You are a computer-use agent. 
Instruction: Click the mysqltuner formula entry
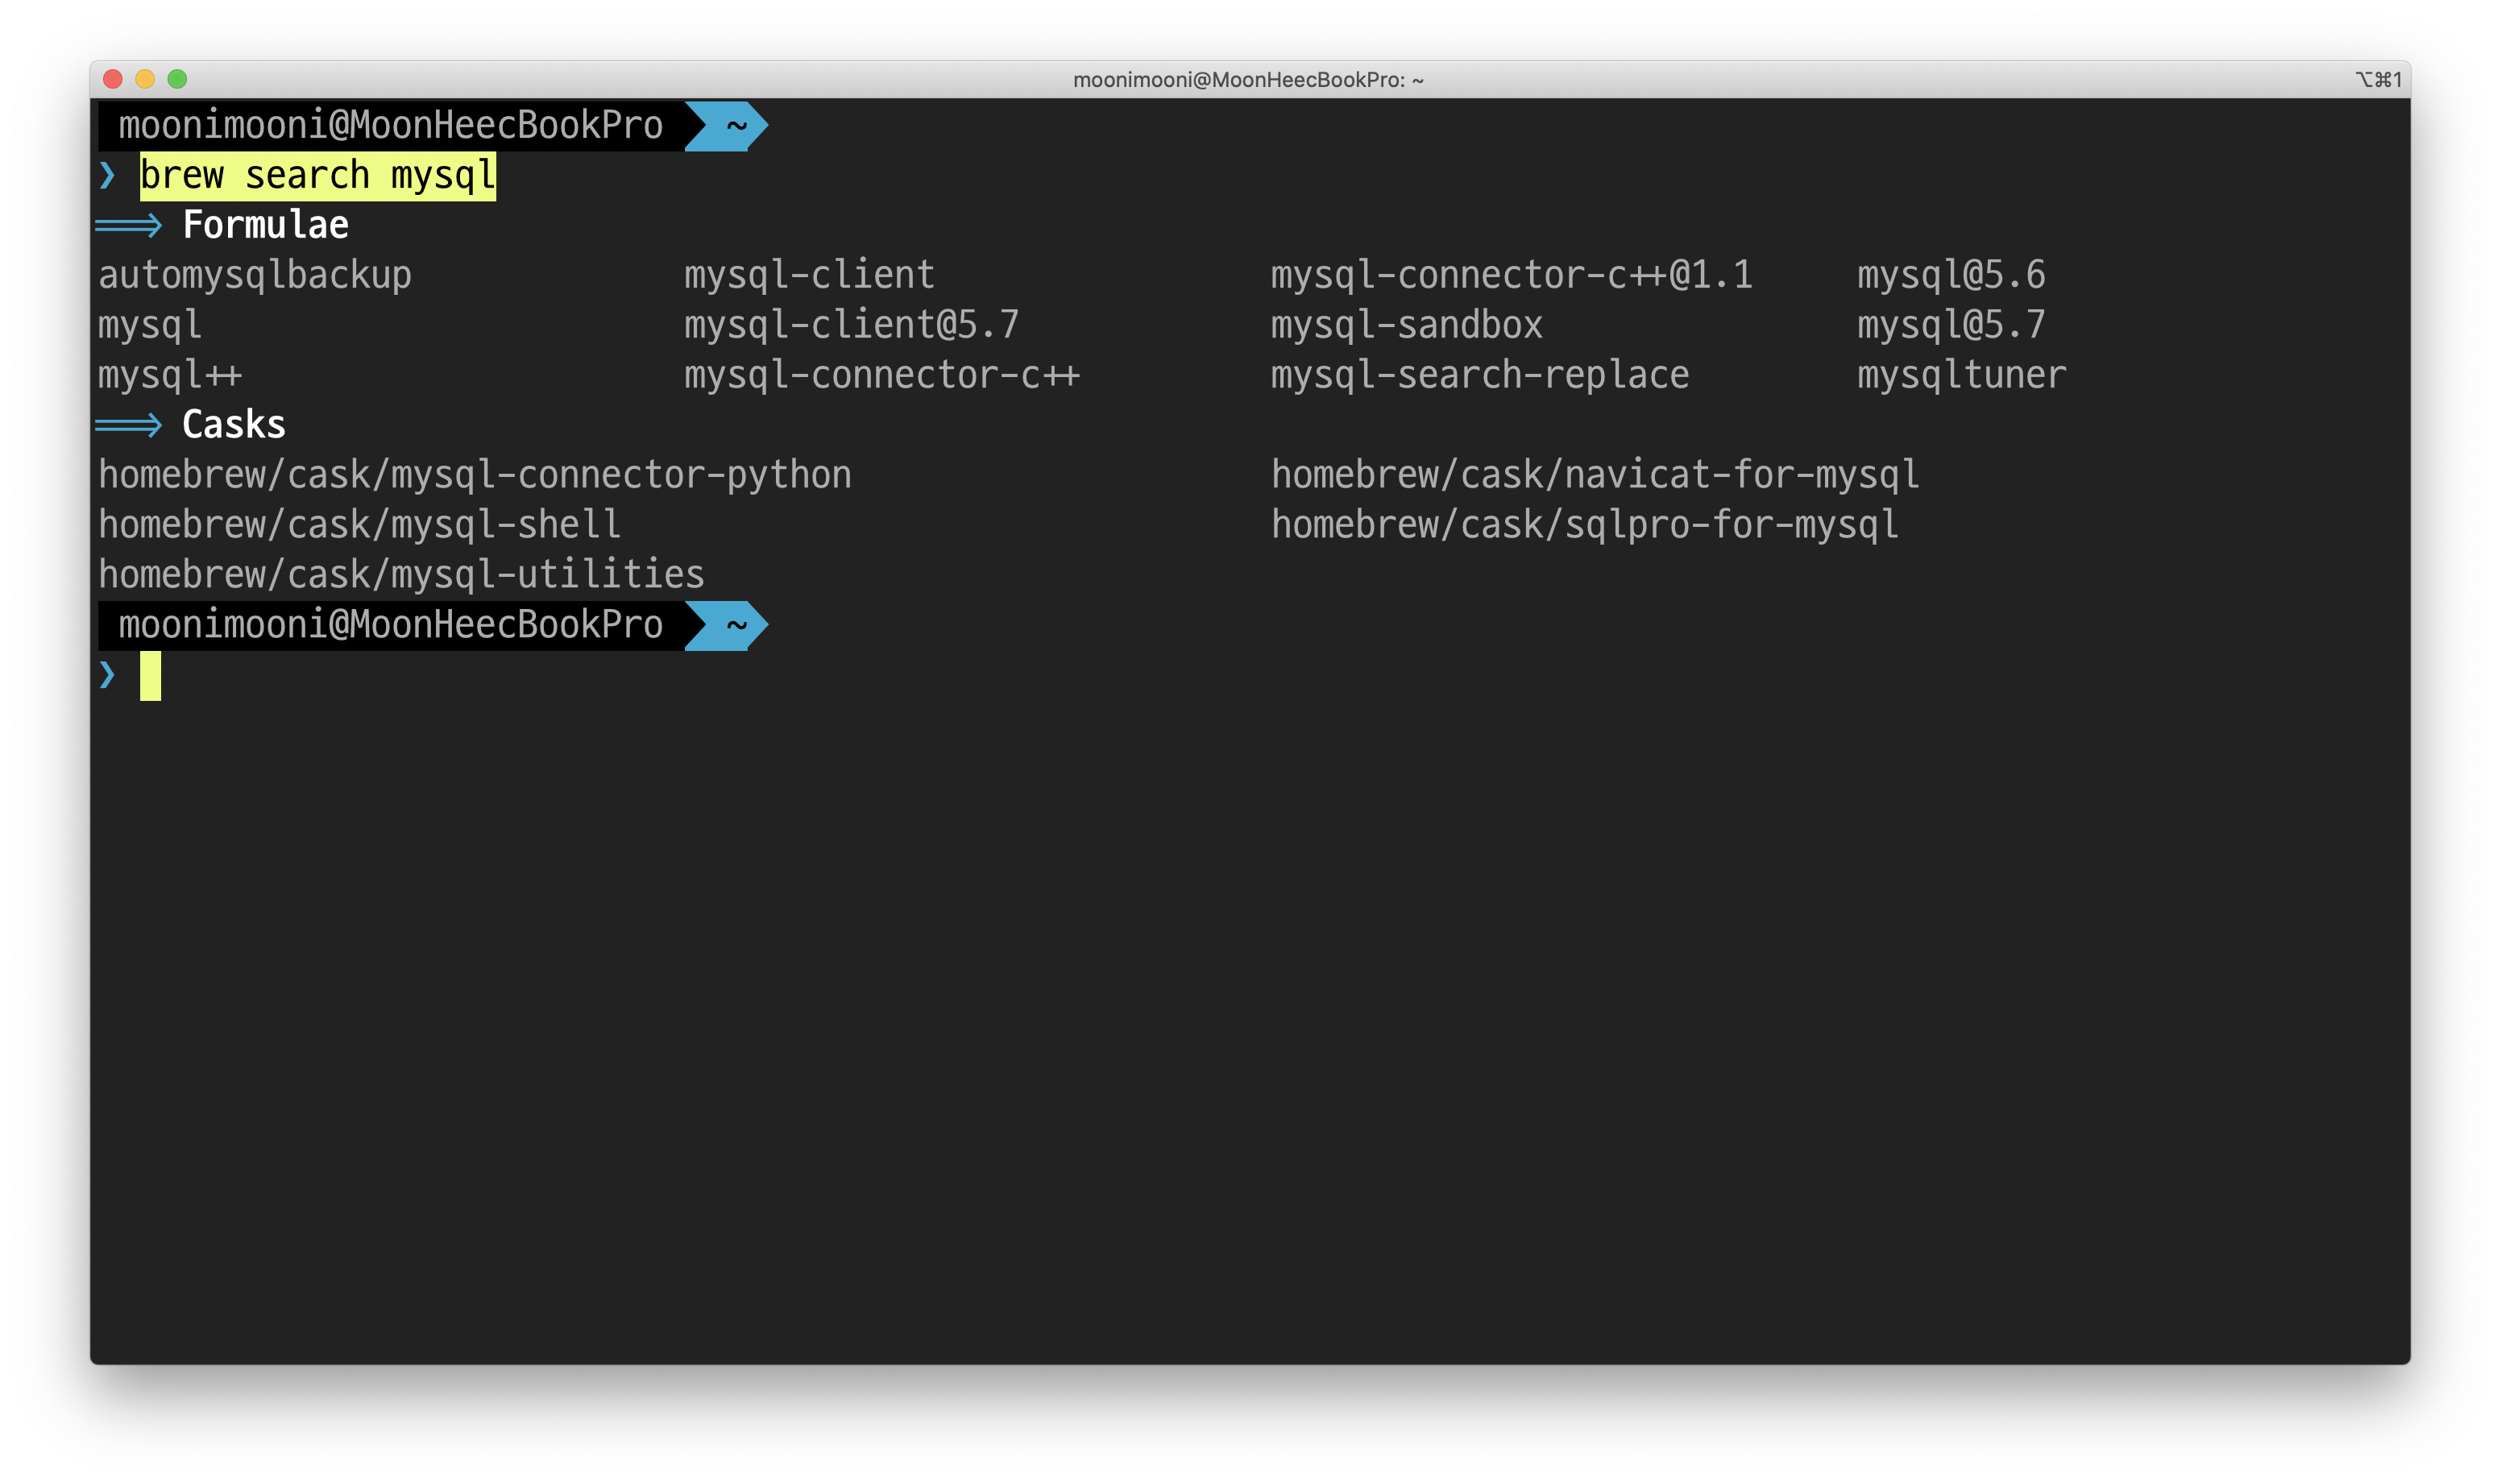coord(1961,375)
